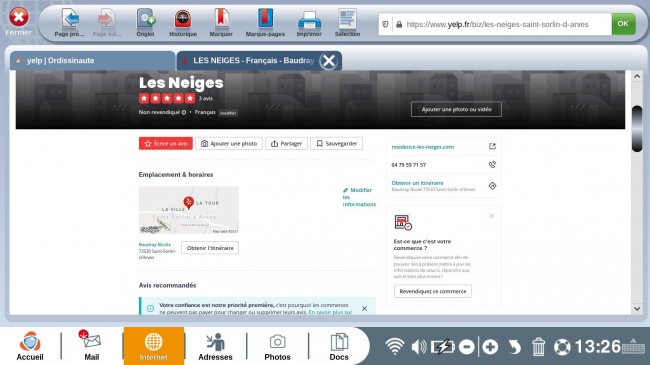Open the Marque-pages icon
Viewport: 650px width, 365px height.
point(265,19)
